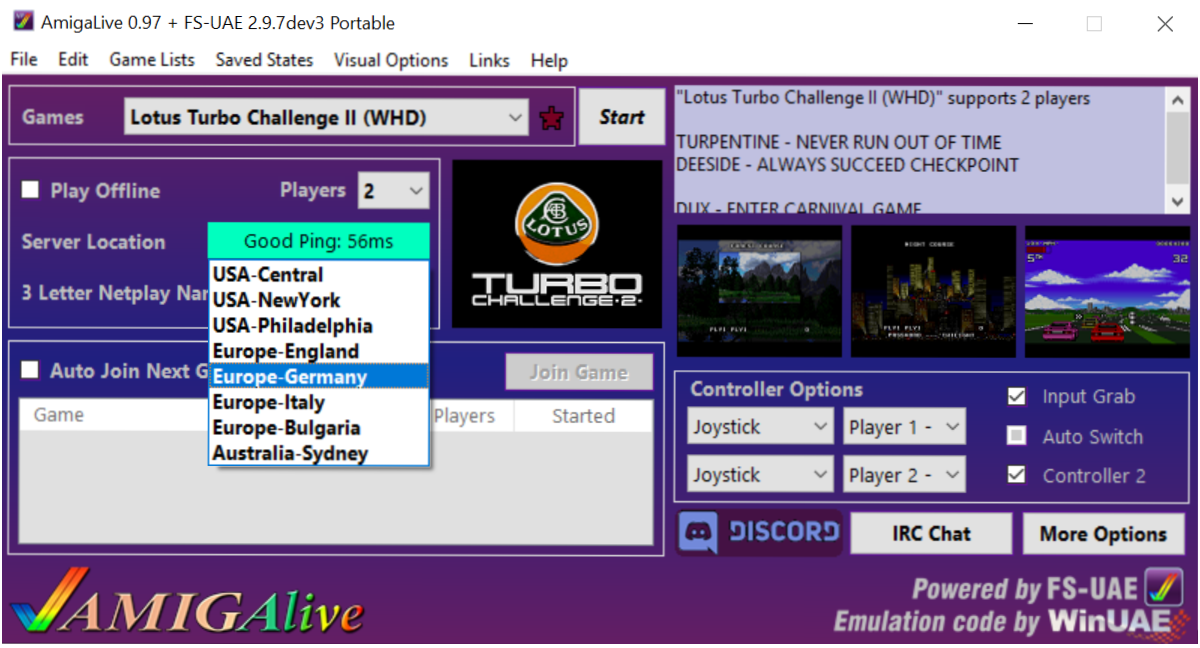This screenshot has width=1200, height=648.
Task: Open the night course screenshot thumbnail
Action: tap(933, 290)
